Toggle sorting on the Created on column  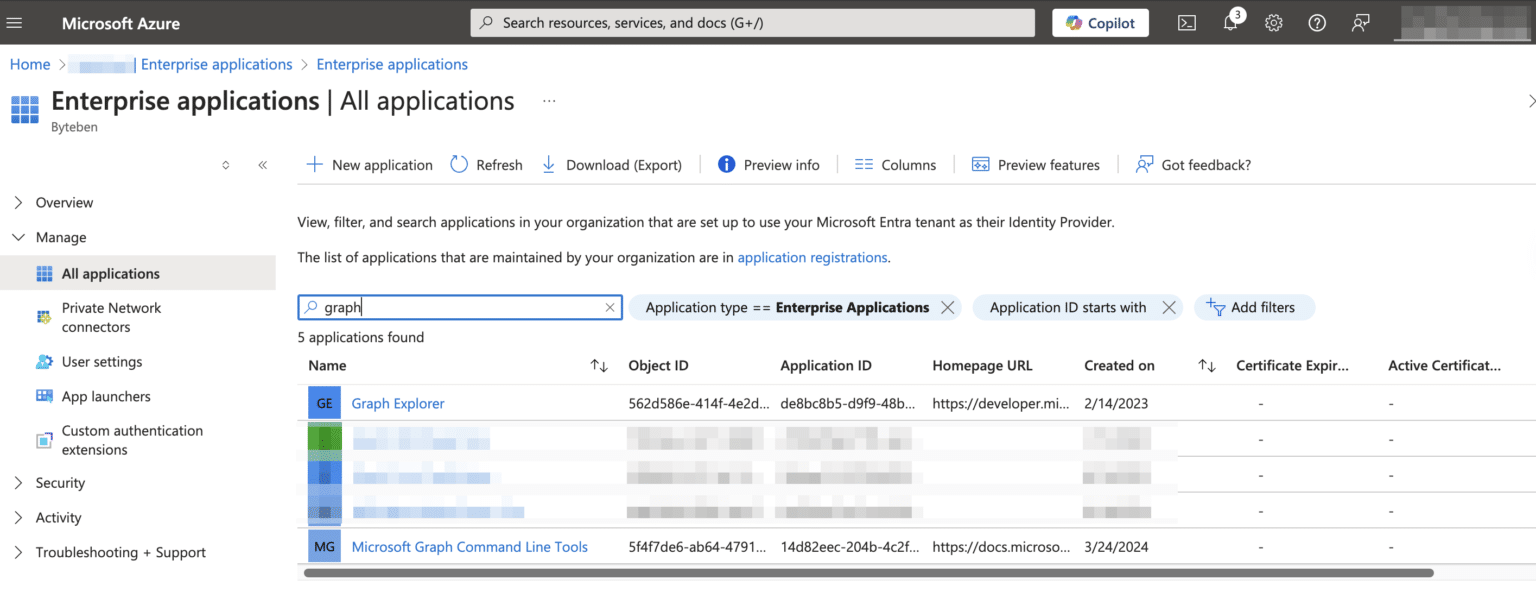pos(1206,366)
